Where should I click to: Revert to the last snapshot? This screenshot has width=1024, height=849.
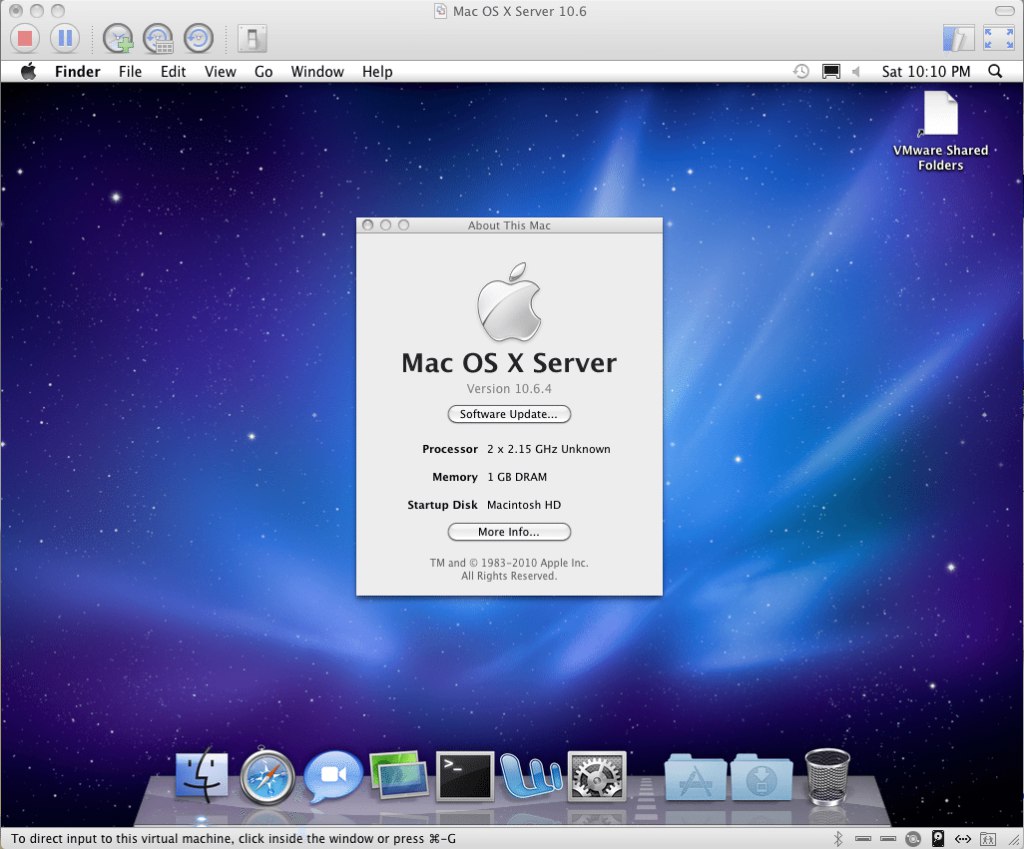tap(199, 39)
